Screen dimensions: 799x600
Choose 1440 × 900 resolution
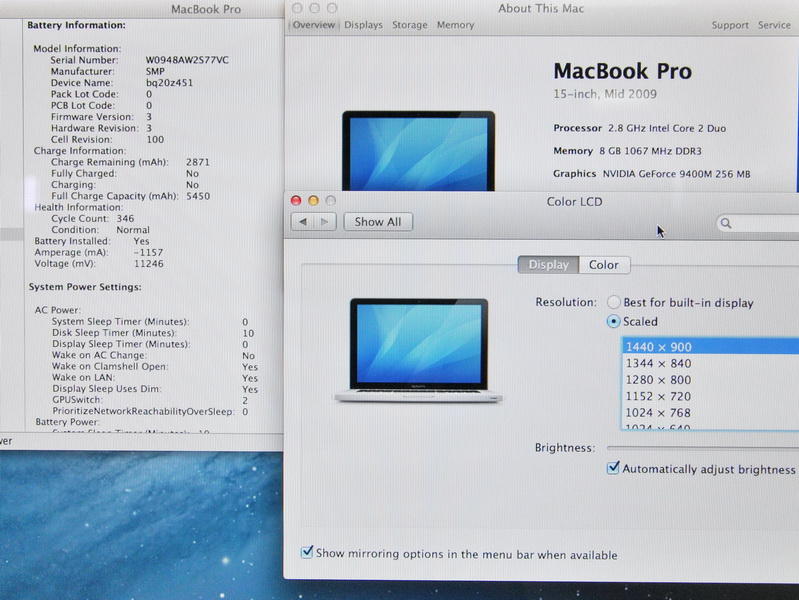point(710,347)
